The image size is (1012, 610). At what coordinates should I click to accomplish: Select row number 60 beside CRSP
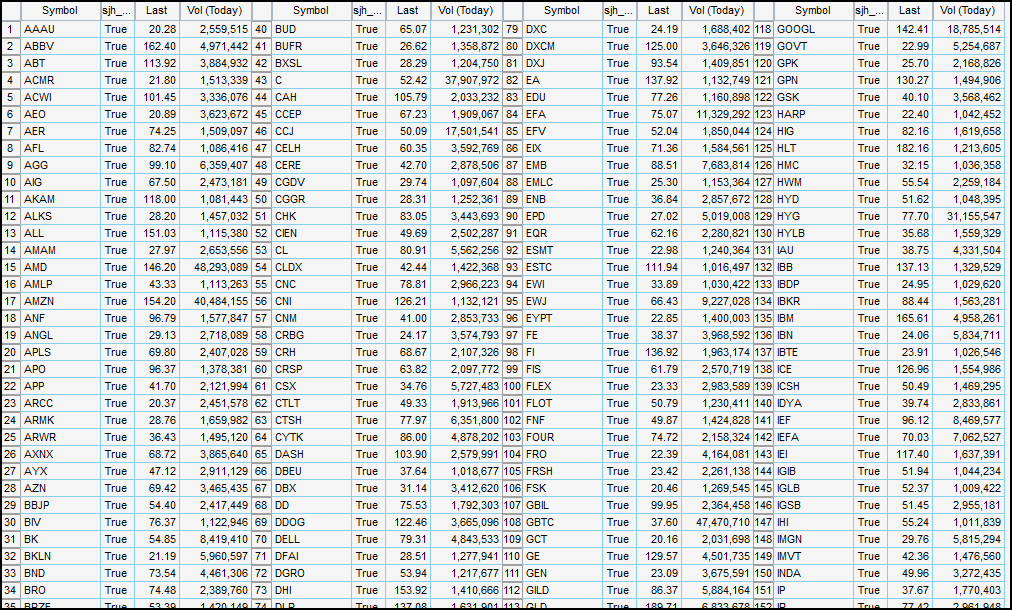coord(261,369)
